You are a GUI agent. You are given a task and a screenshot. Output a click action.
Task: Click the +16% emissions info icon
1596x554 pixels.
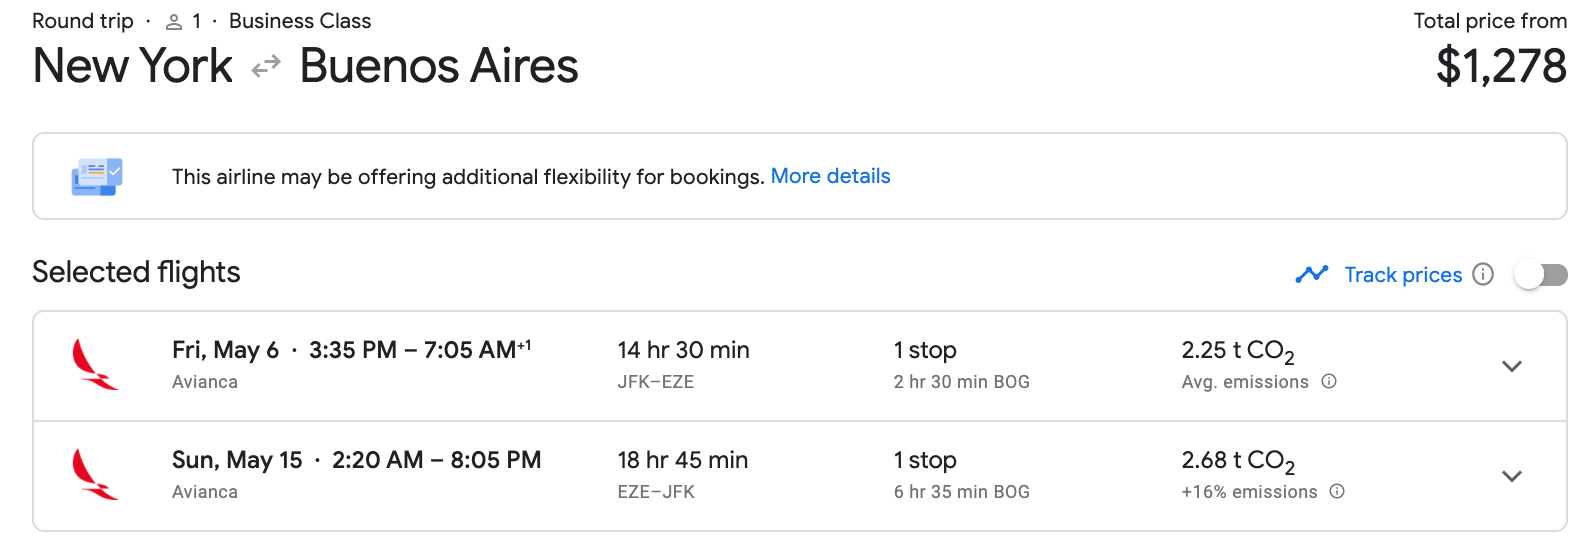(1337, 491)
